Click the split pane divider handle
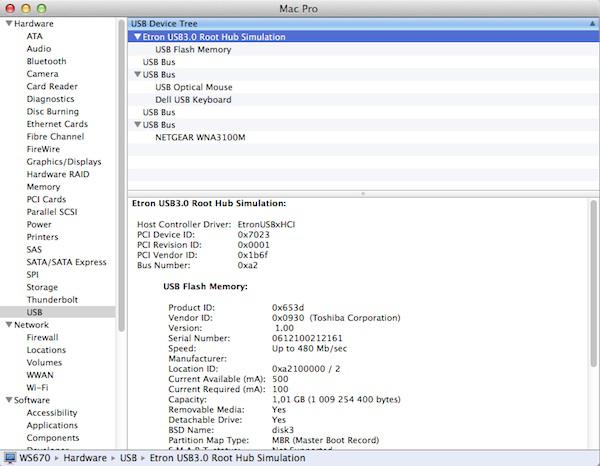This screenshot has width=600, height=466. click(362, 193)
